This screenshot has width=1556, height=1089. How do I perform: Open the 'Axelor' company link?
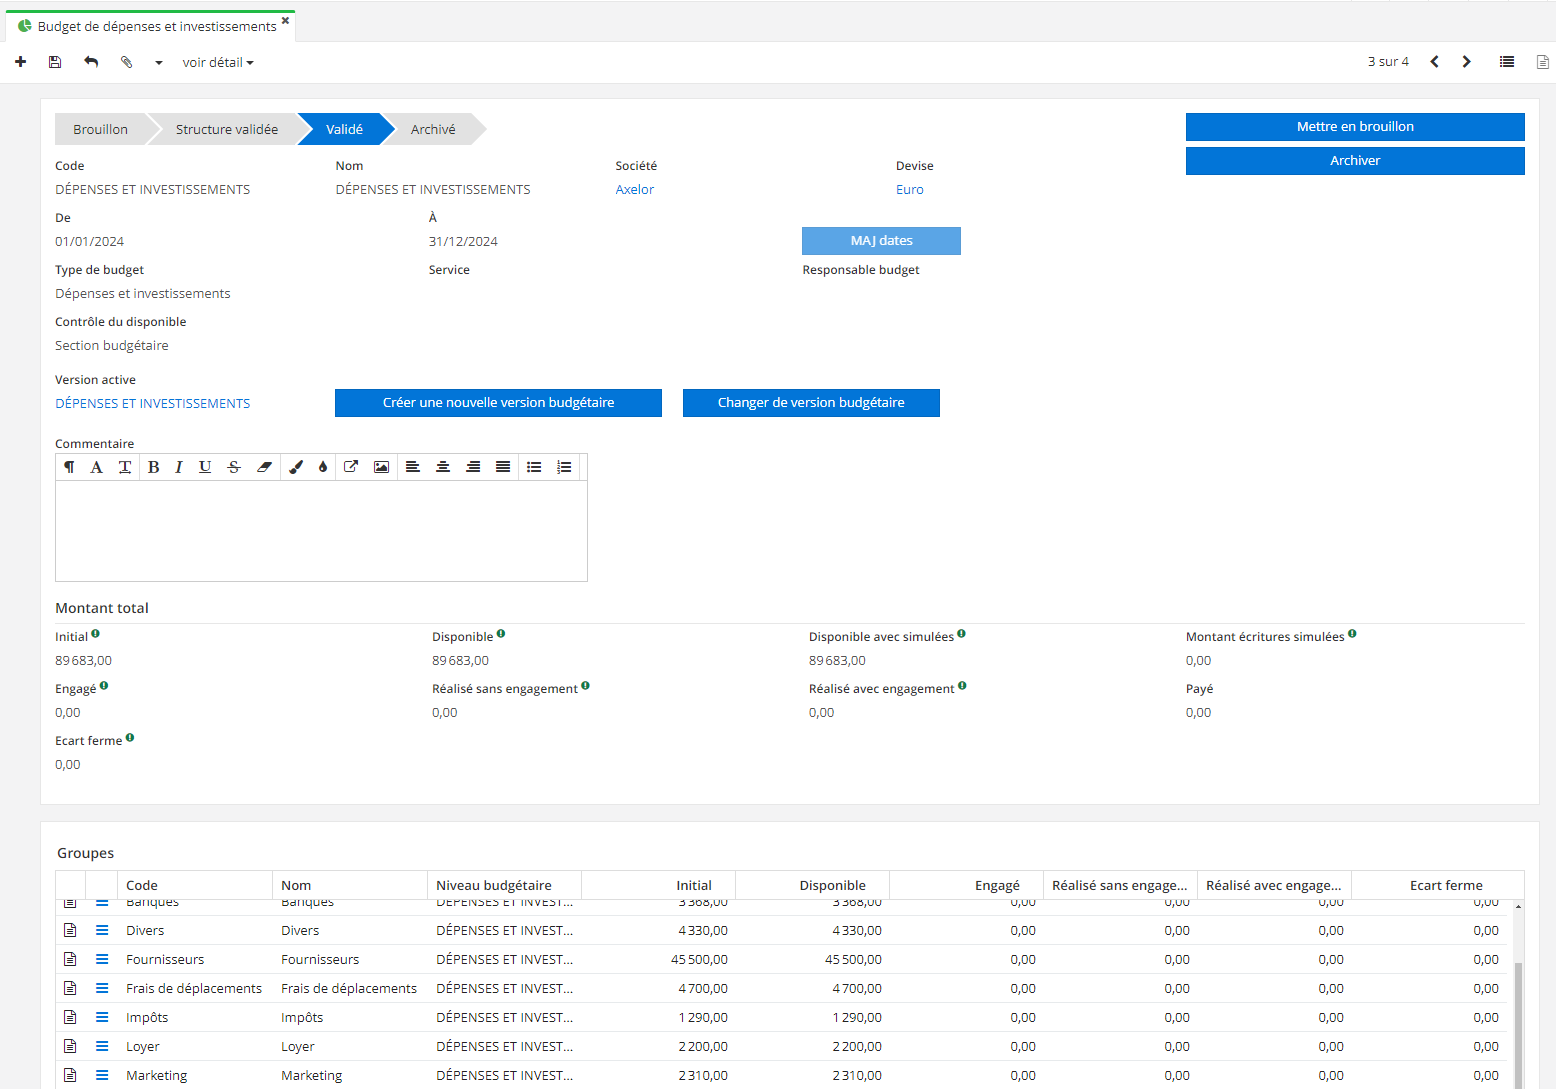click(x=635, y=190)
